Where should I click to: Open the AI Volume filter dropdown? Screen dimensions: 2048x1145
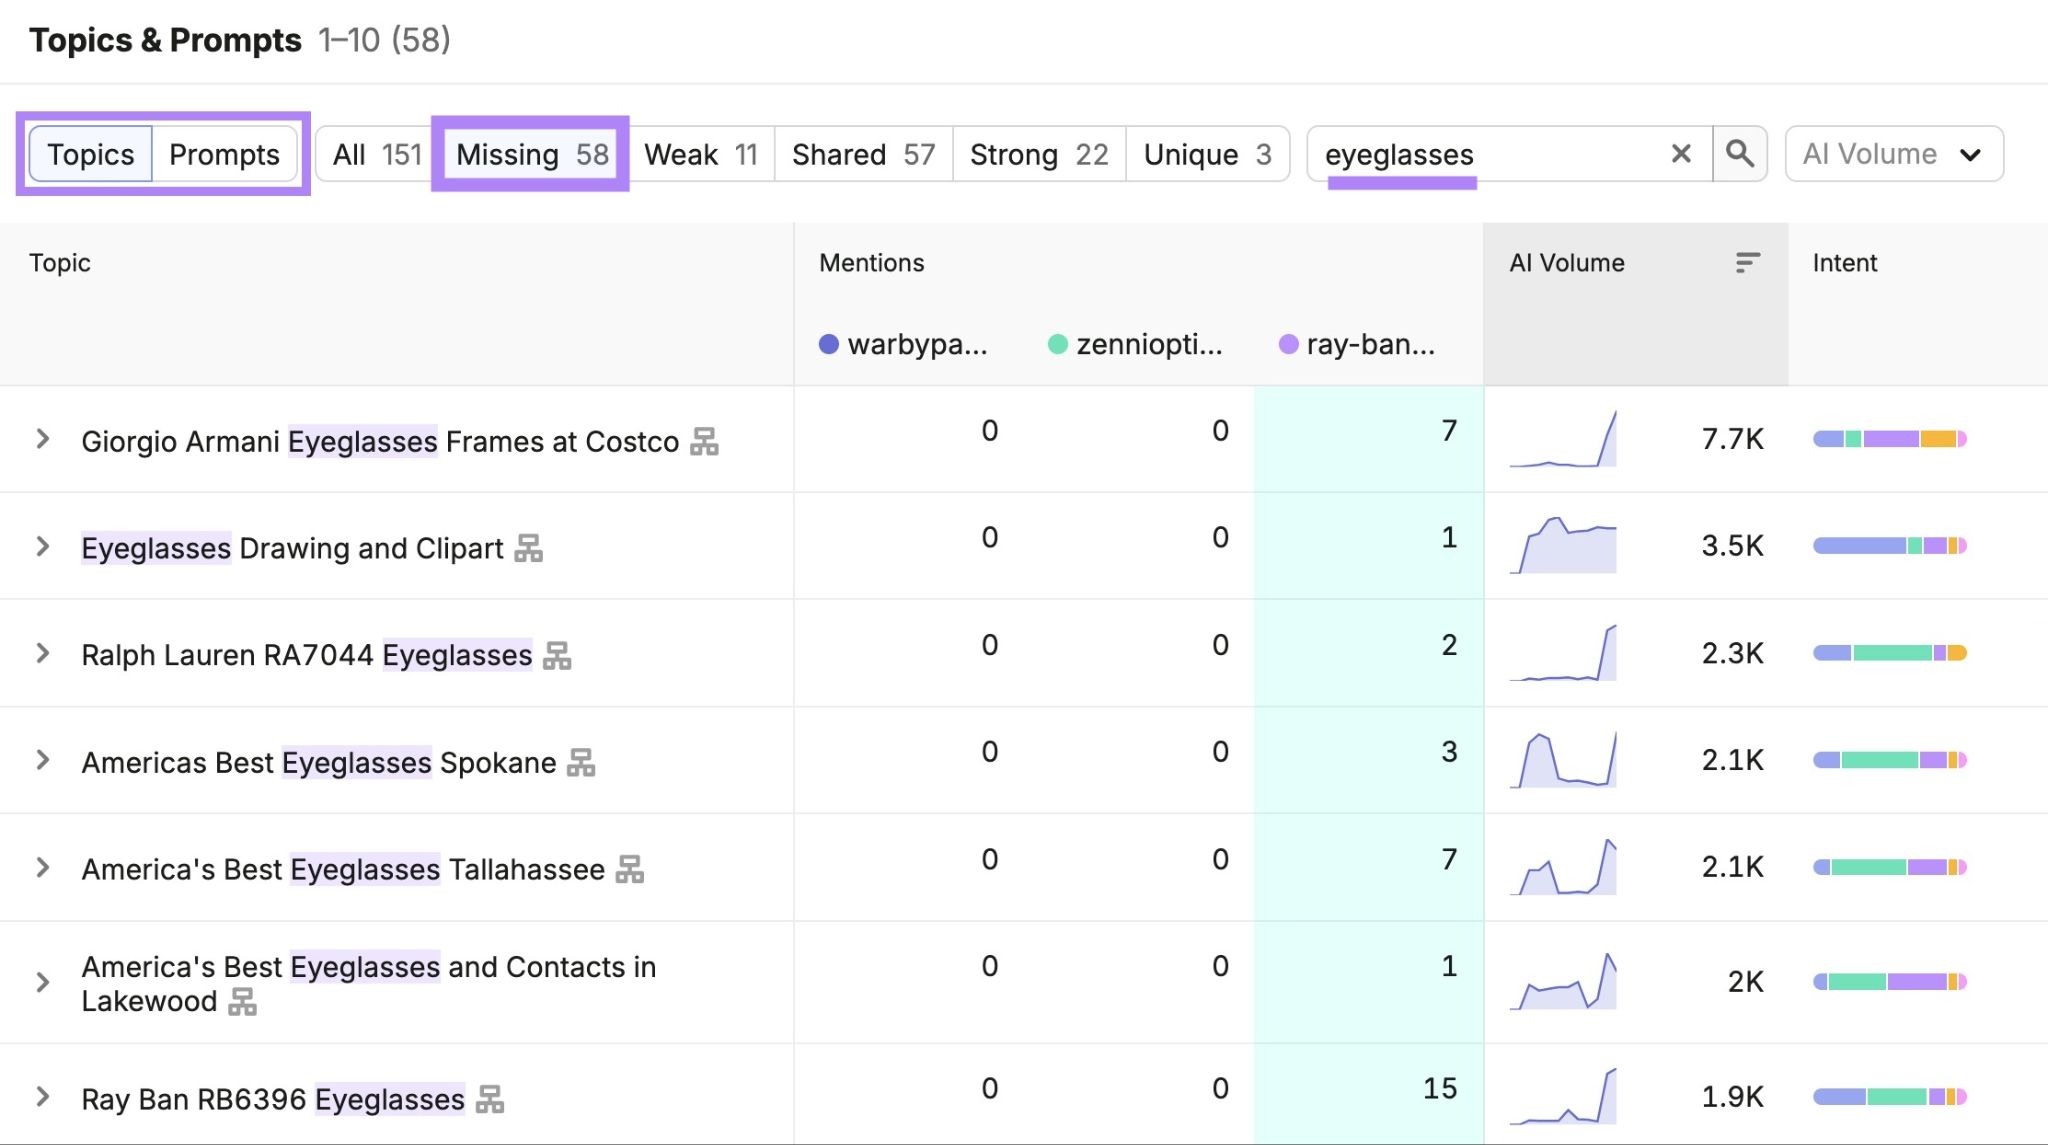pyautogui.click(x=1893, y=154)
